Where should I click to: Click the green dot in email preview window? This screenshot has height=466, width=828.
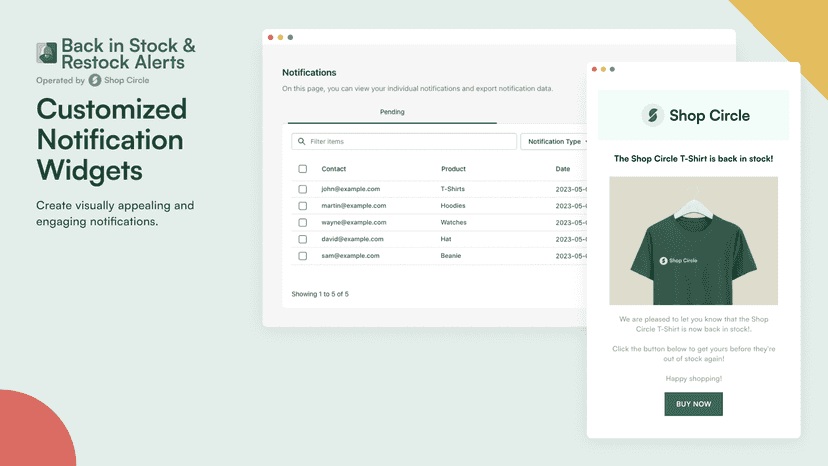pos(612,69)
